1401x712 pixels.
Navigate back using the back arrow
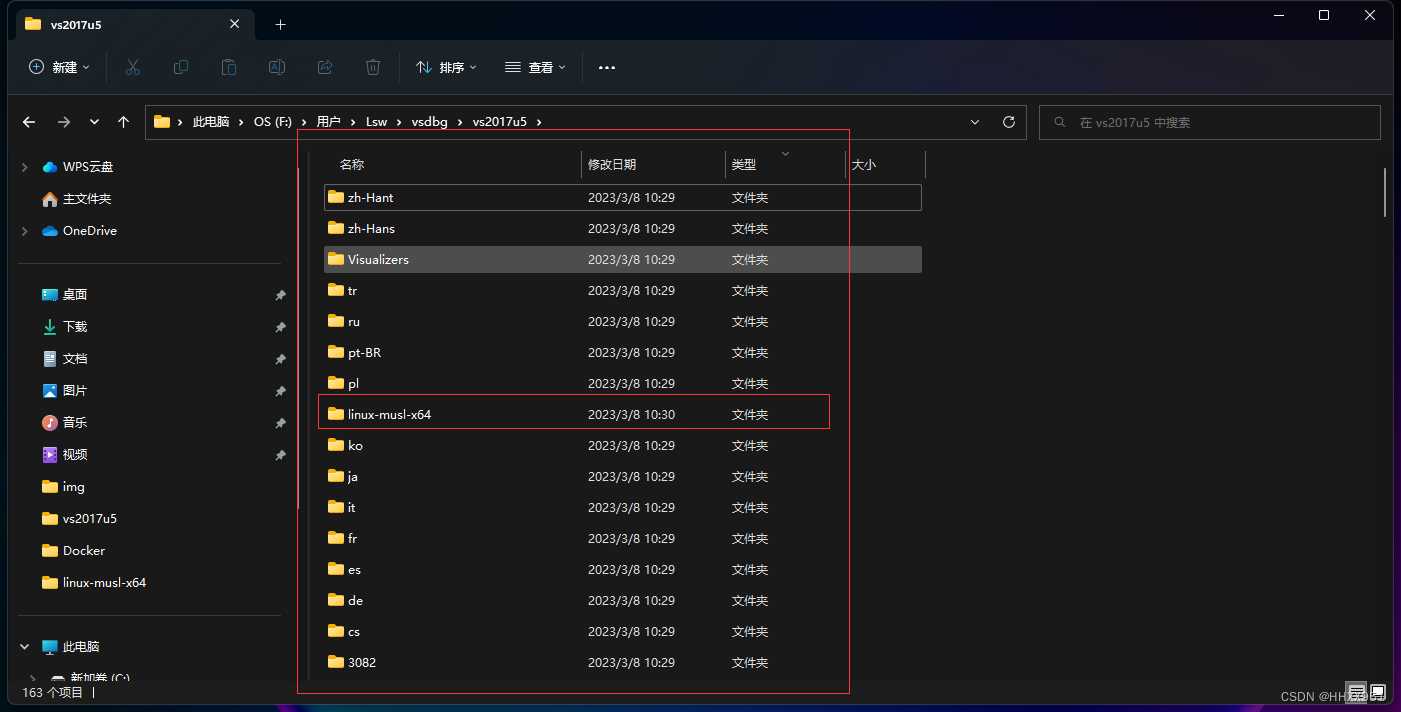click(28, 121)
